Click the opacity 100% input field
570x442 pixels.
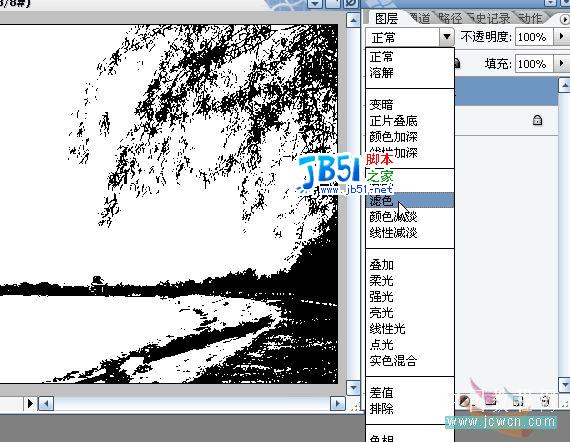tap(533, 37)
